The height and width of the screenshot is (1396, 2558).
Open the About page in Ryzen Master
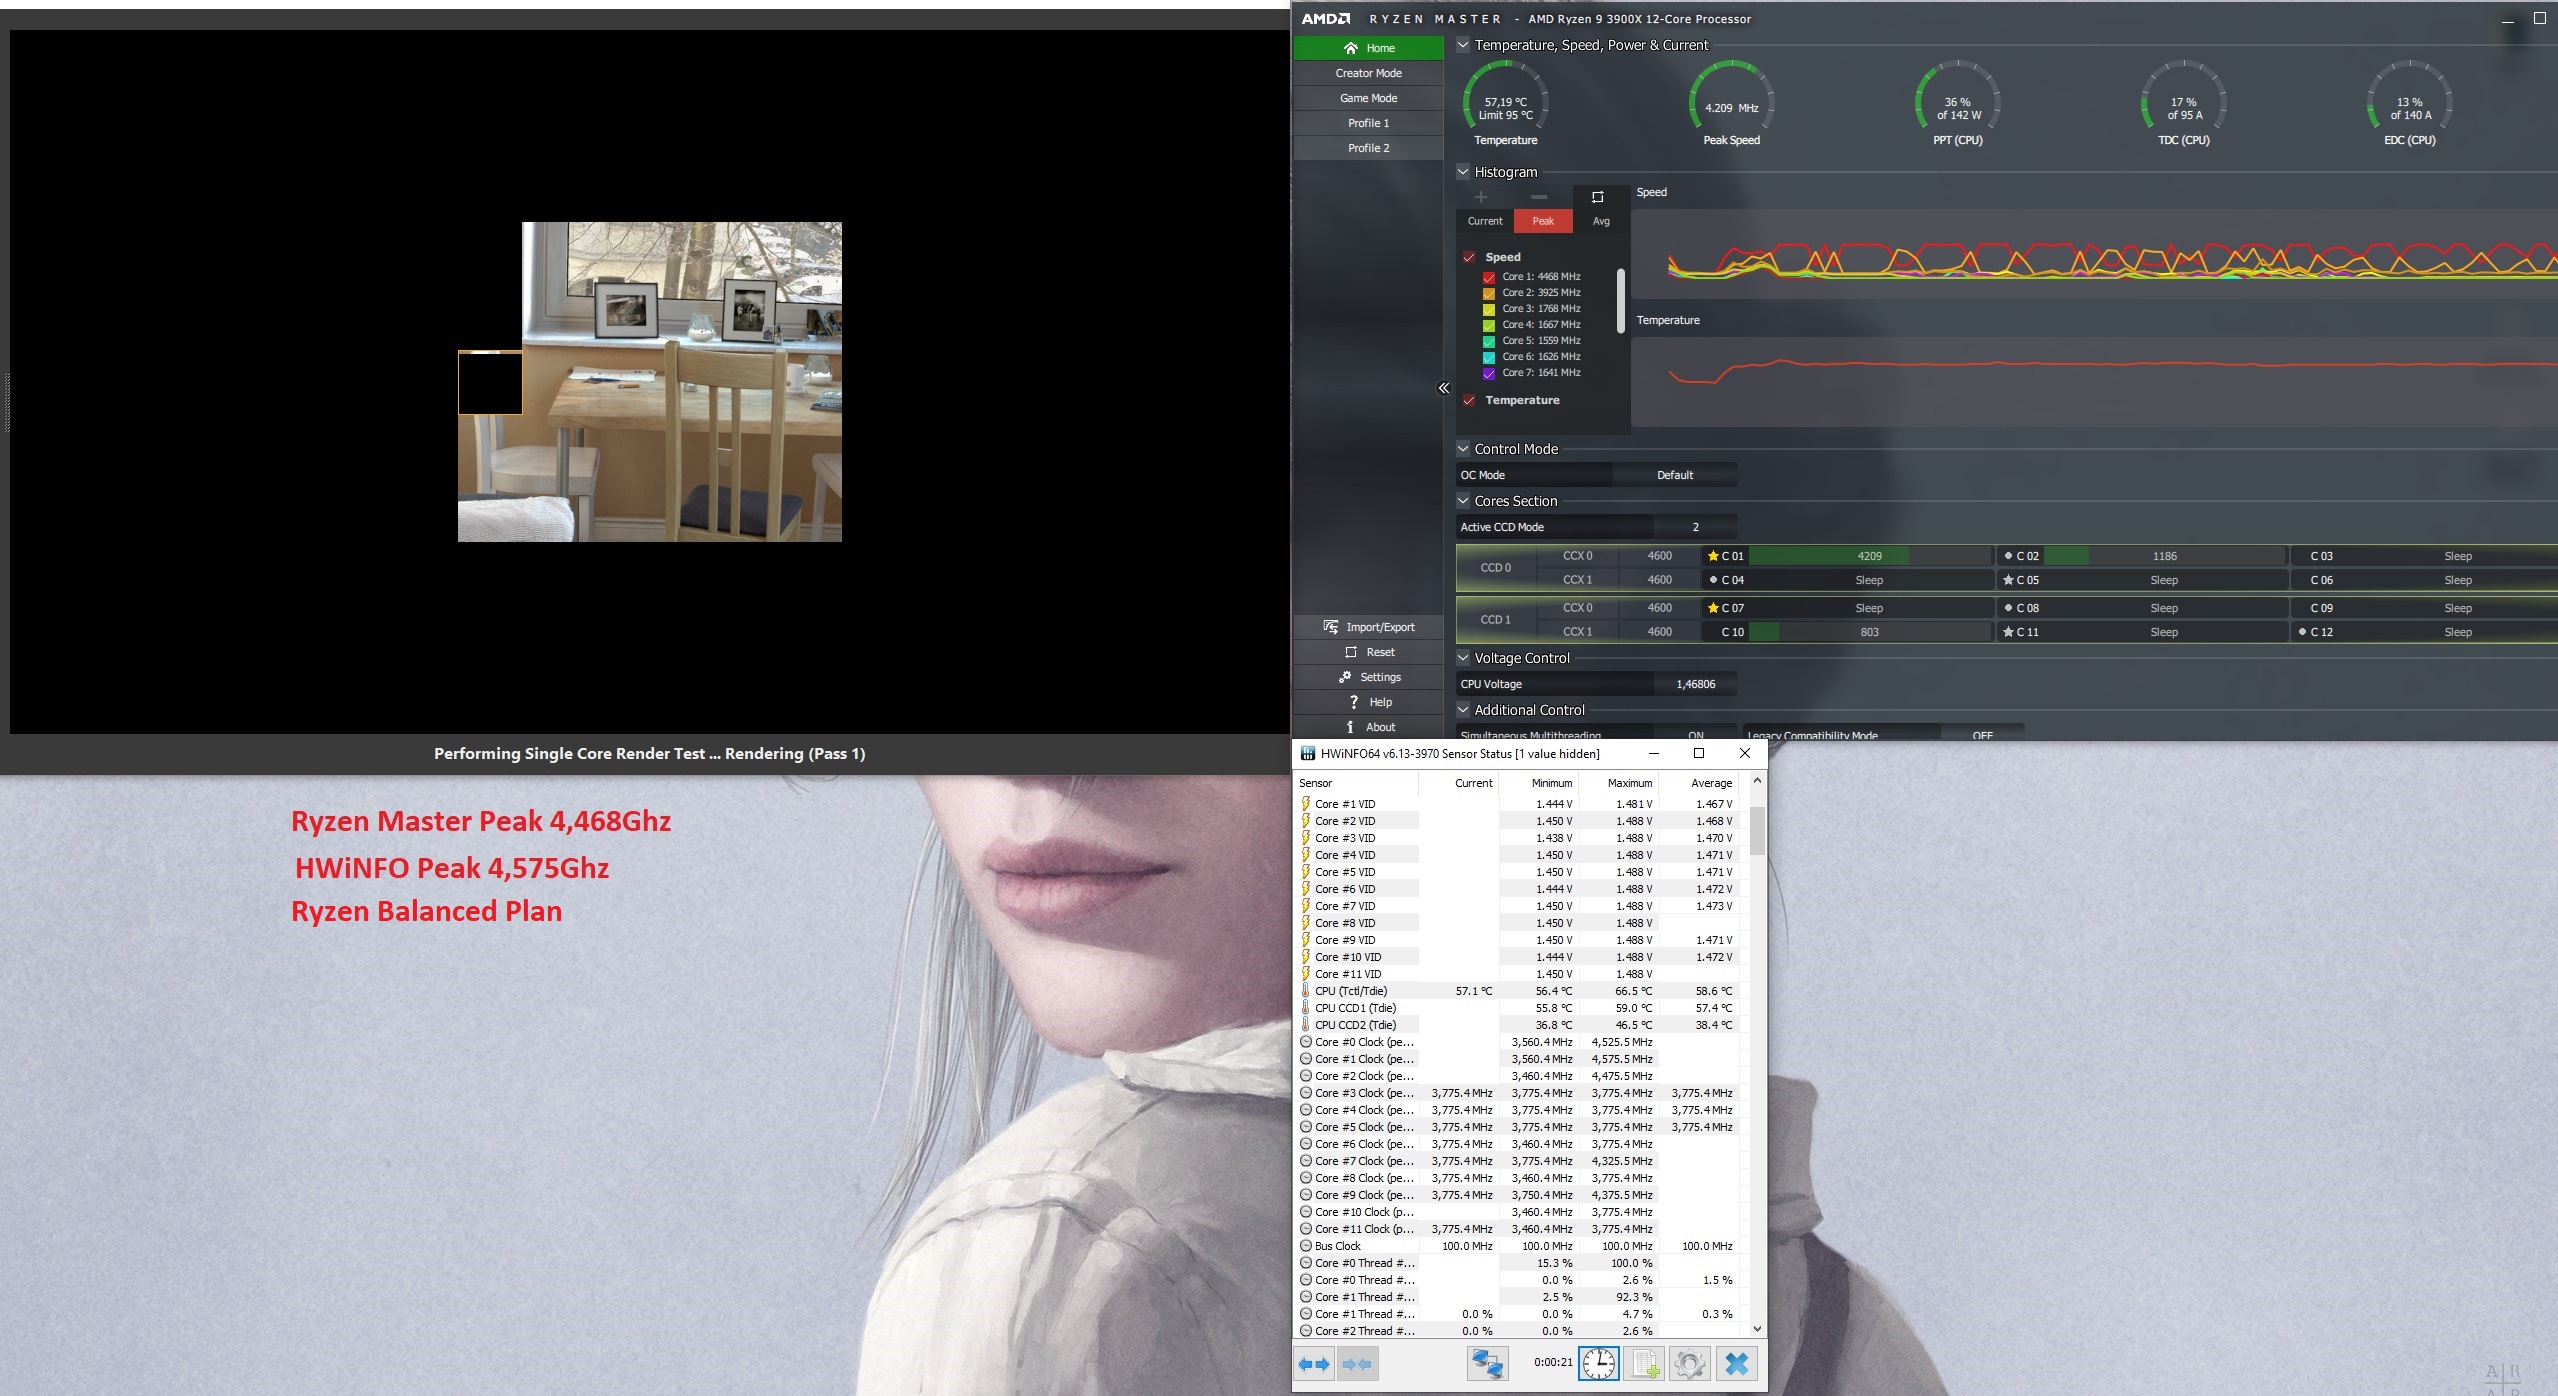tap(1370, 726)
